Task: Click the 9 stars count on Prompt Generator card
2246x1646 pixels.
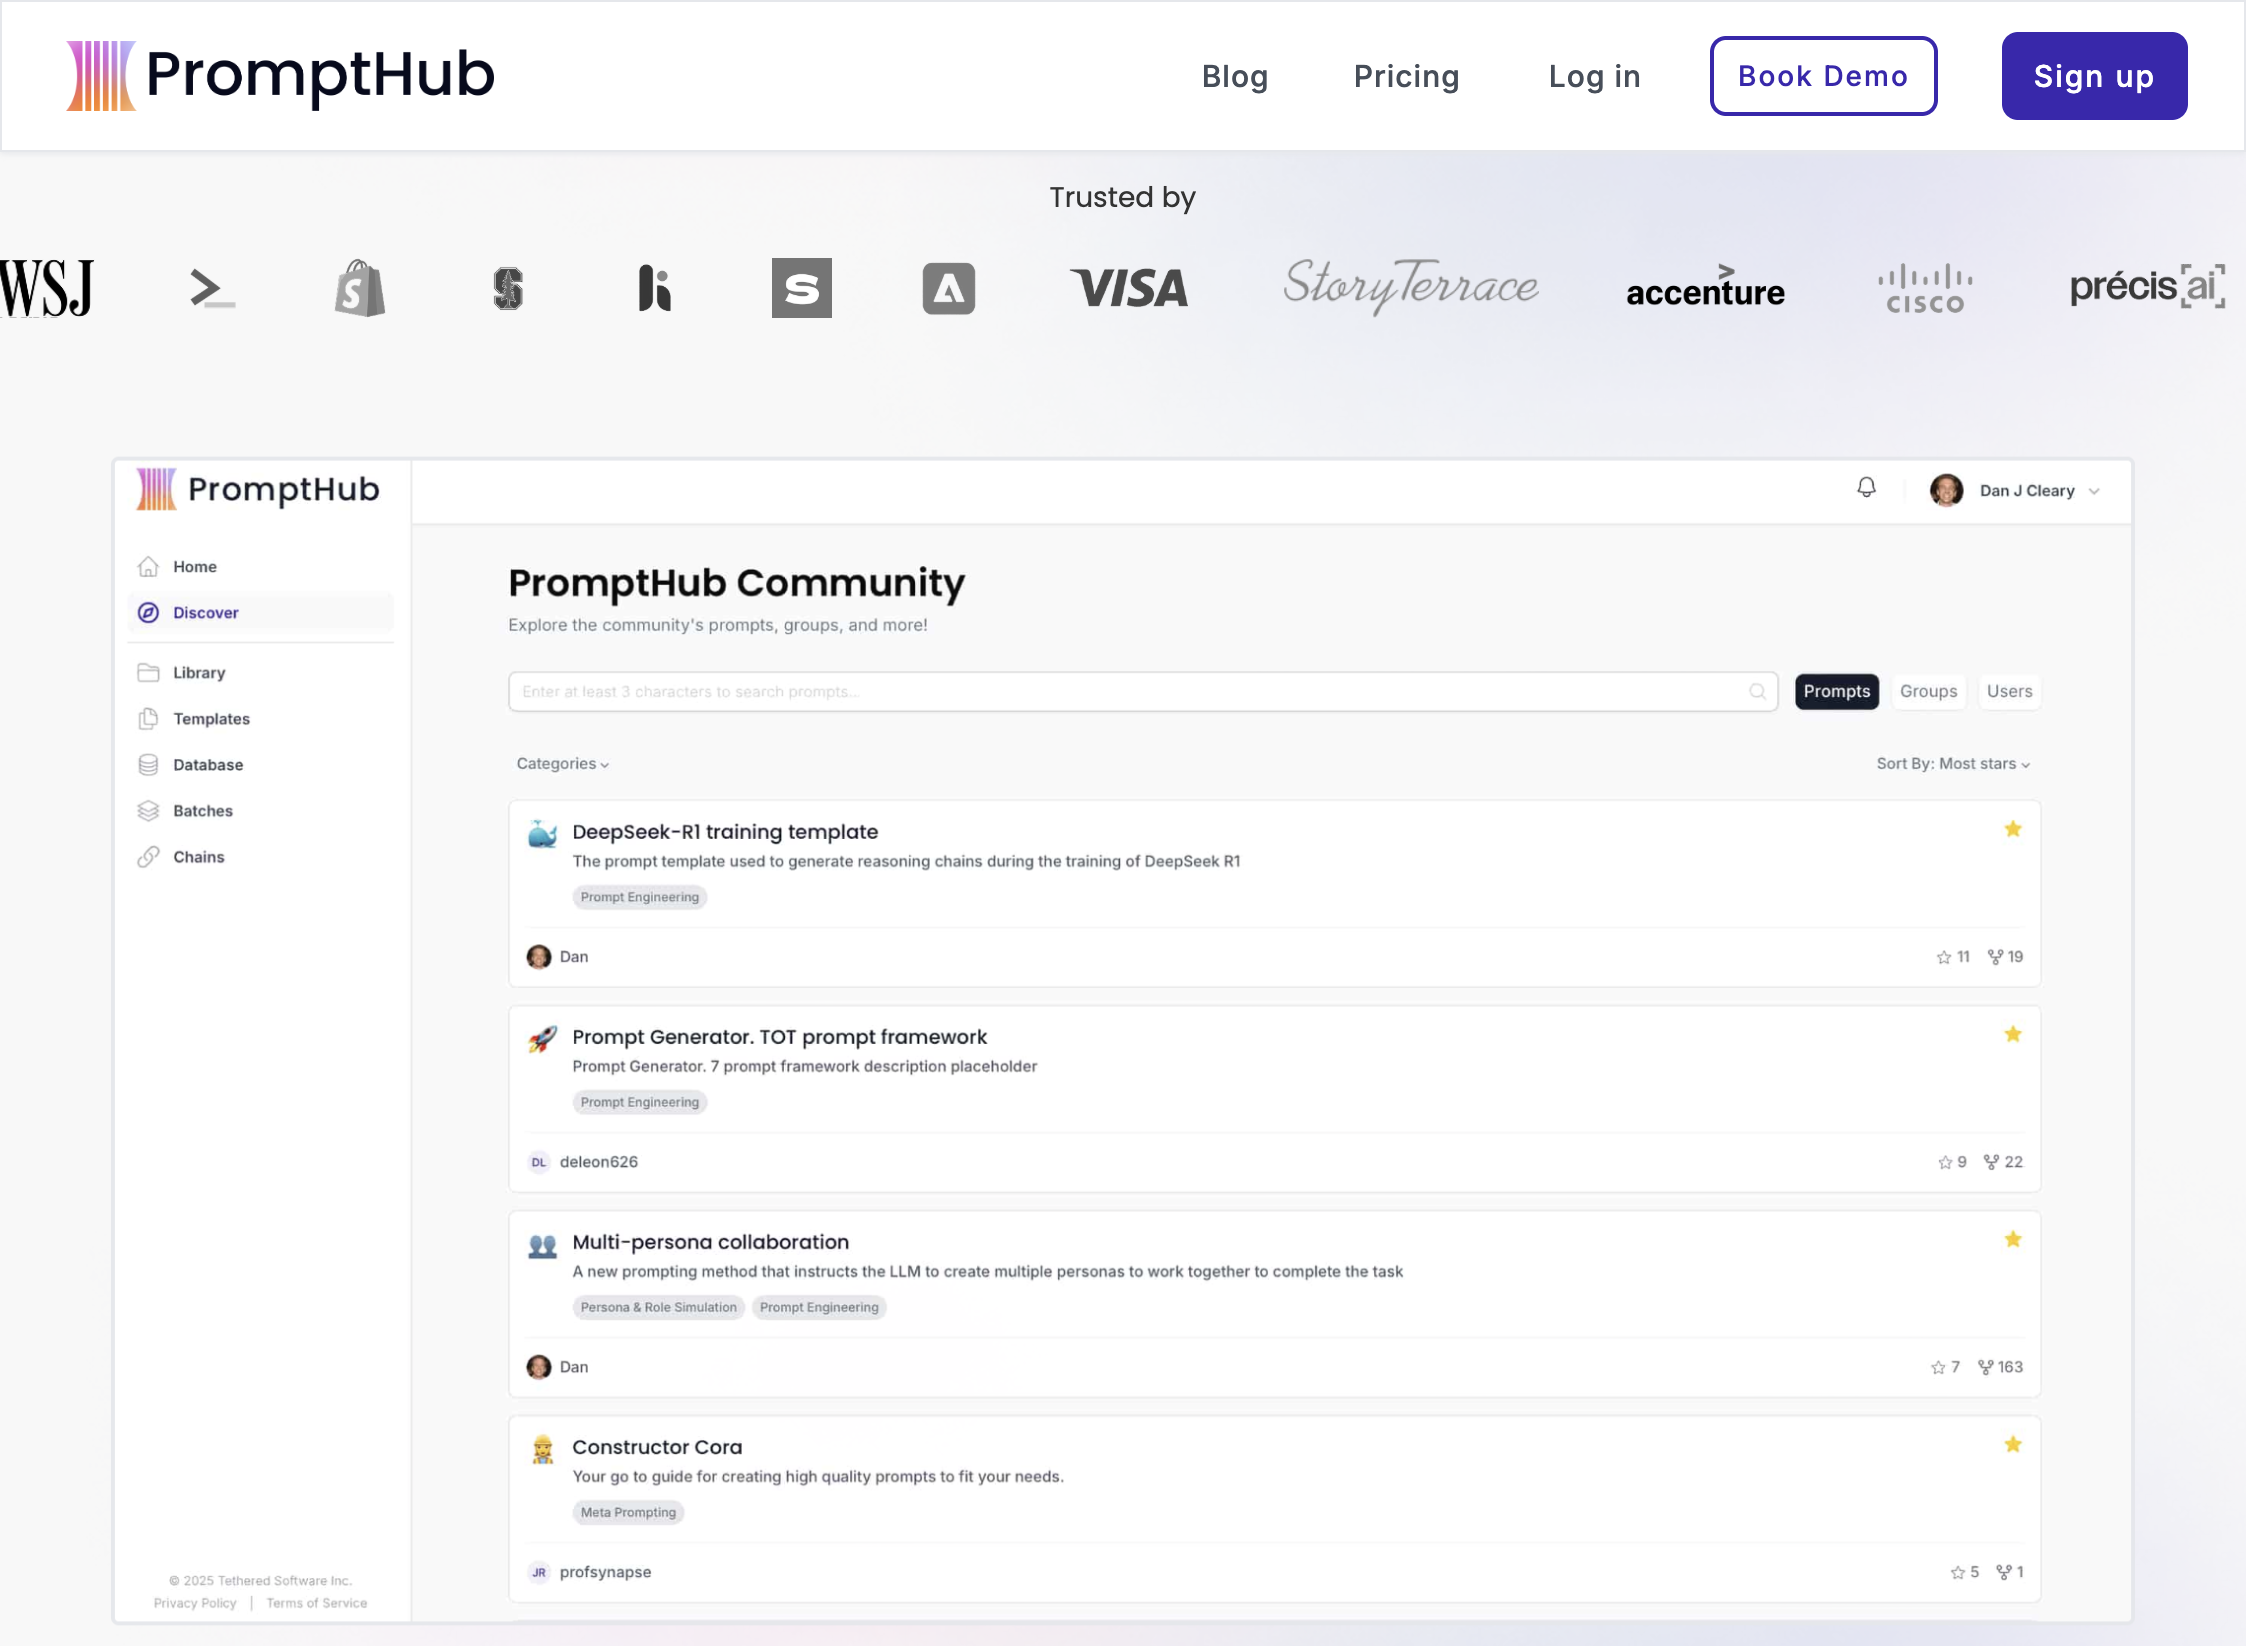Action: [x=1952, y=1162]
